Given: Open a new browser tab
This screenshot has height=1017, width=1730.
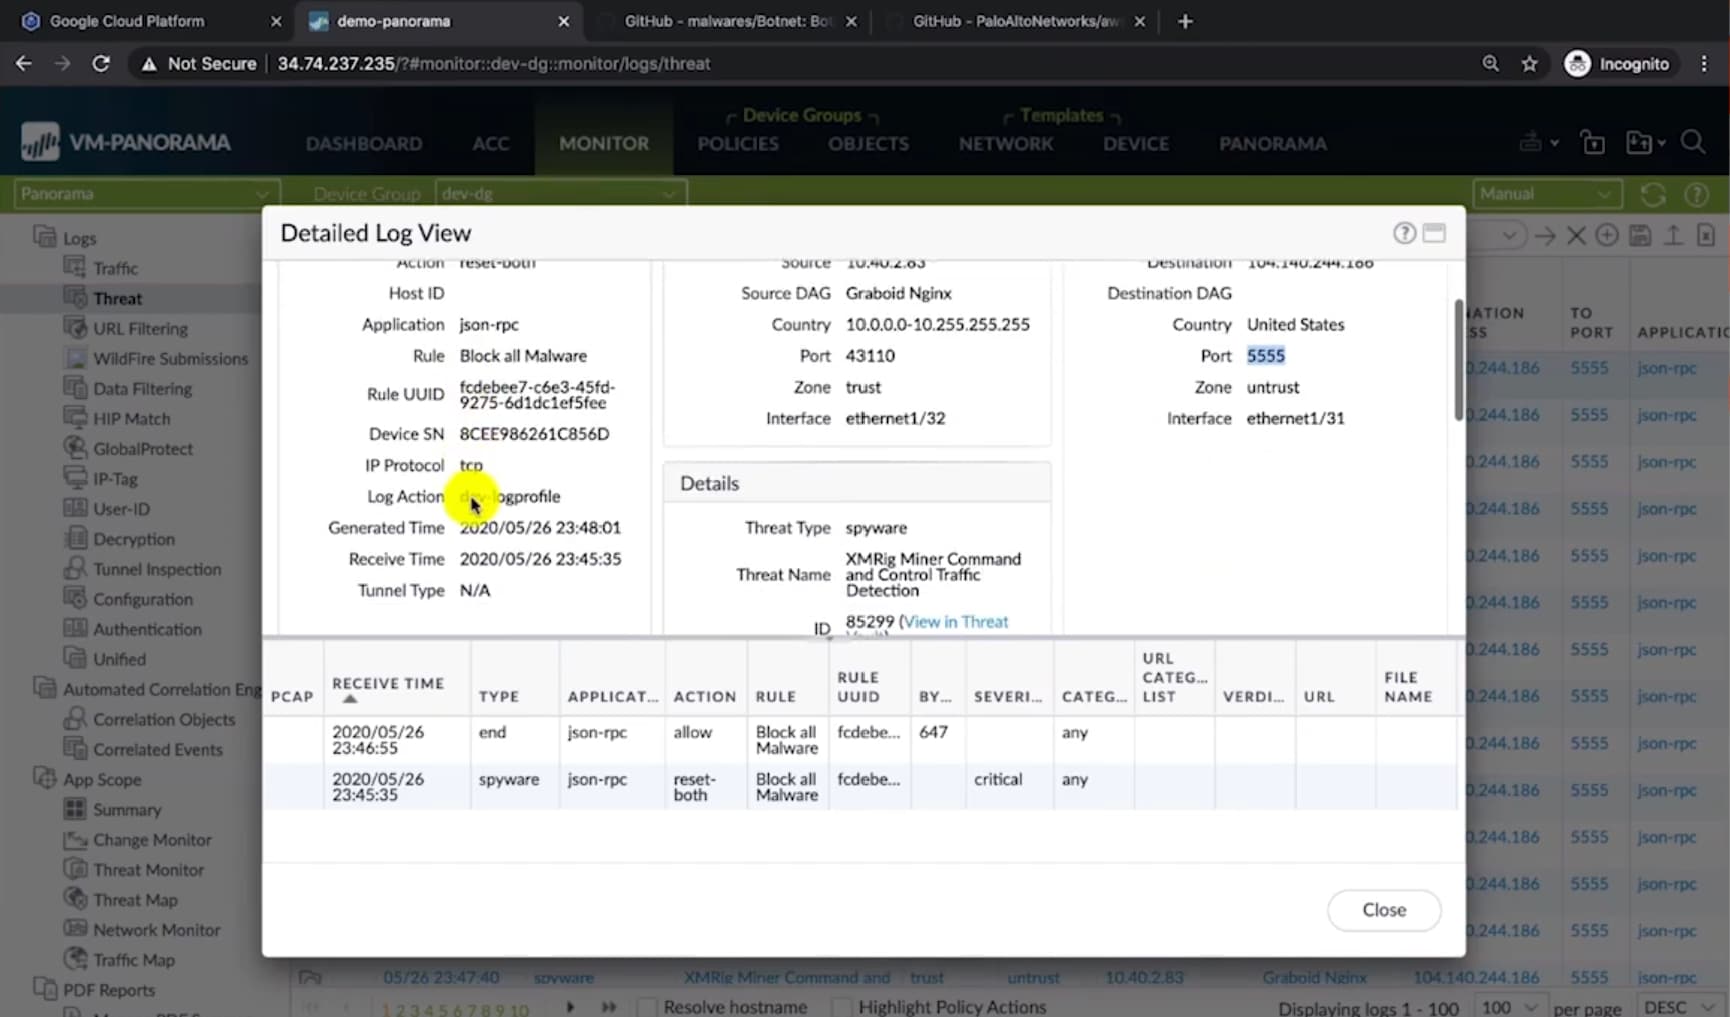Looking at the screenshot, I should (1185, 21).
